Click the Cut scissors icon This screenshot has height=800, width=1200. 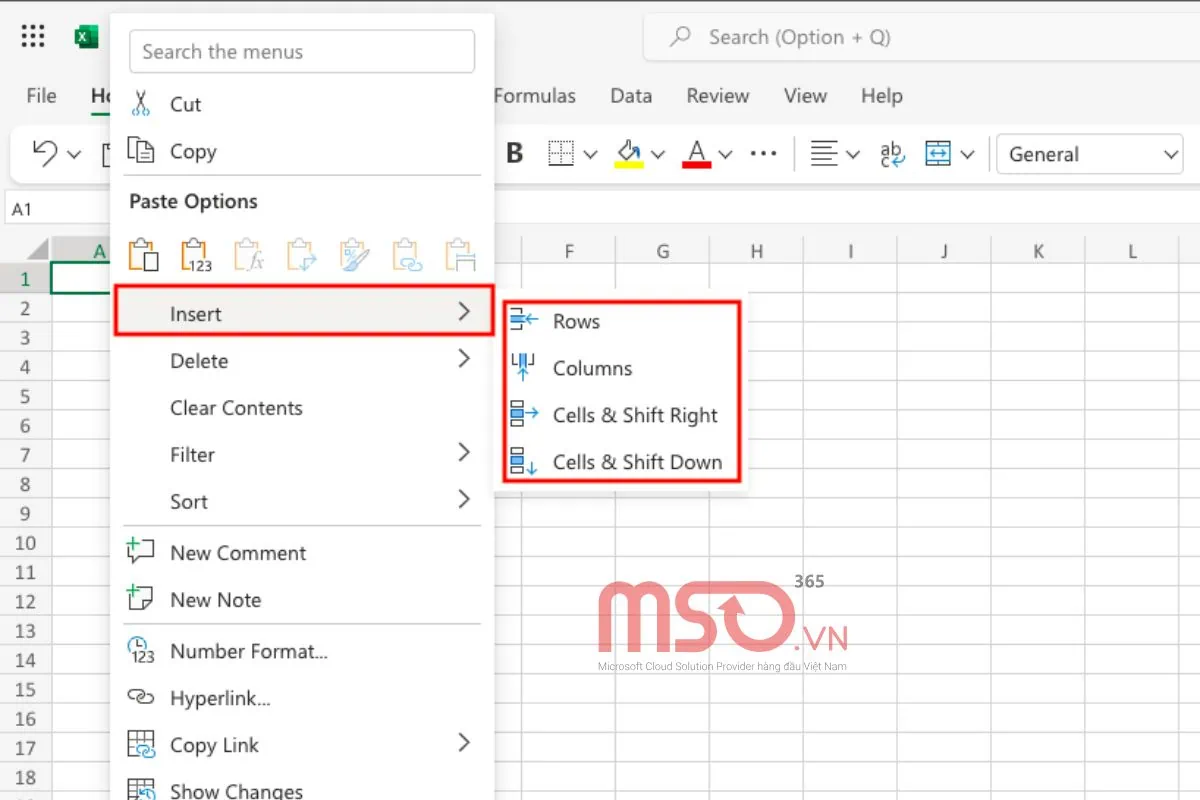point(141,104)
